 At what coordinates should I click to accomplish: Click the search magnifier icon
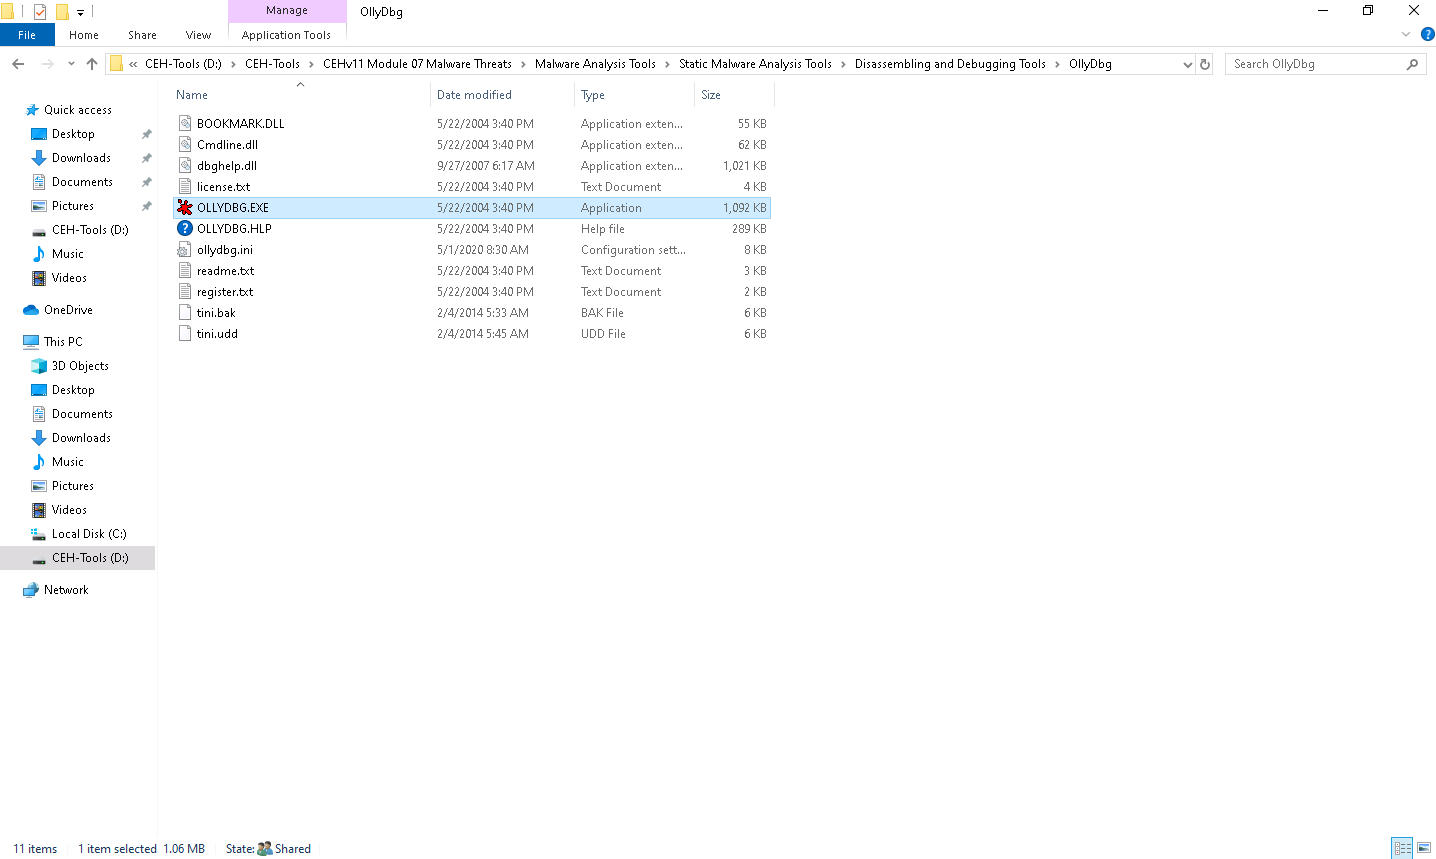pyautogui.click(x=1412, y=64)
